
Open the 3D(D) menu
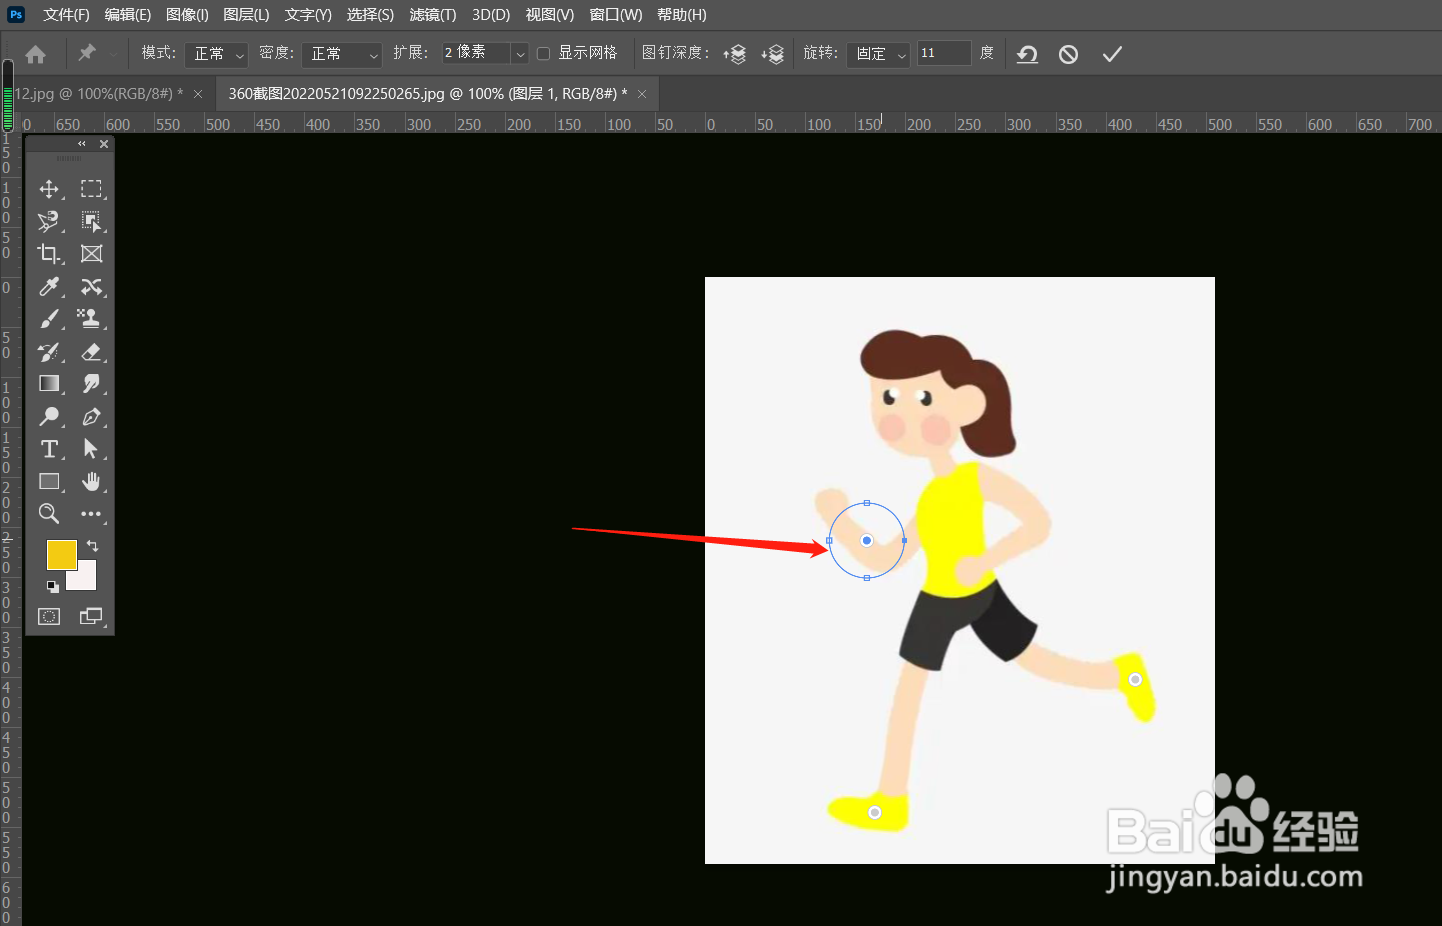(x=491, y=15)
